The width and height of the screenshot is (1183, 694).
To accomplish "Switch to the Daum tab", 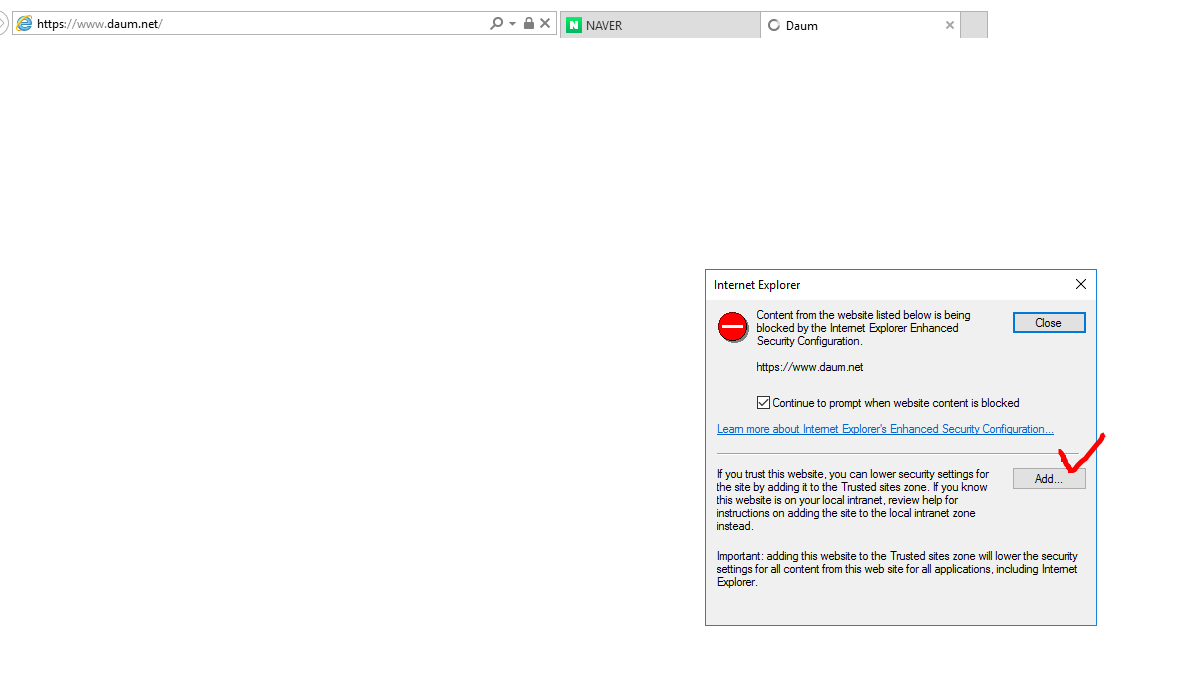I will [860, 25].
